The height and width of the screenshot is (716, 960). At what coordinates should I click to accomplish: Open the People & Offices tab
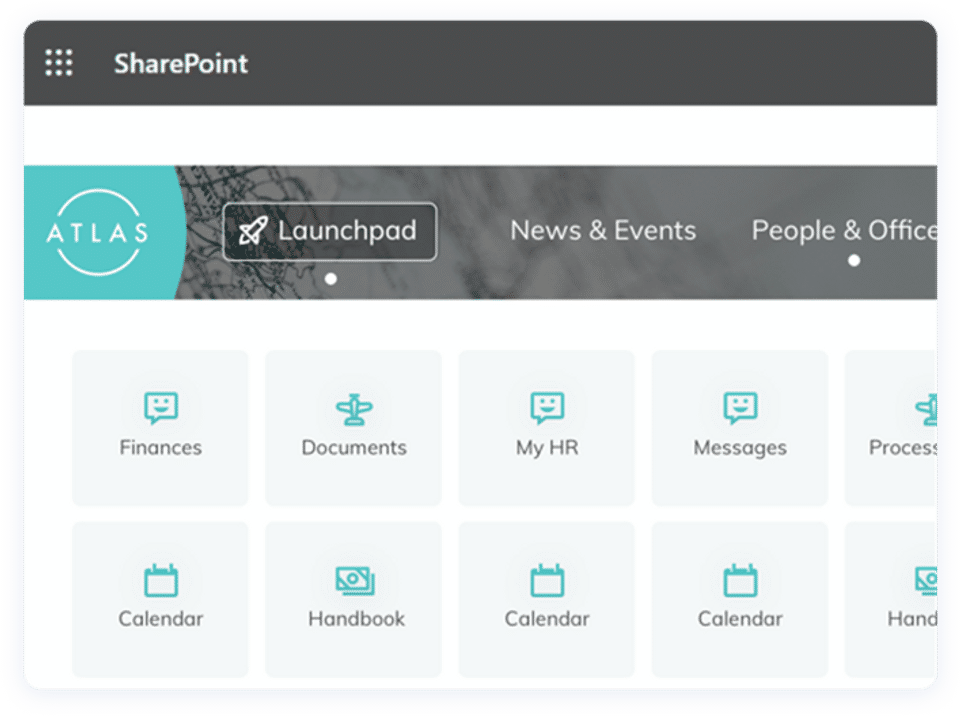click(844, 231)
